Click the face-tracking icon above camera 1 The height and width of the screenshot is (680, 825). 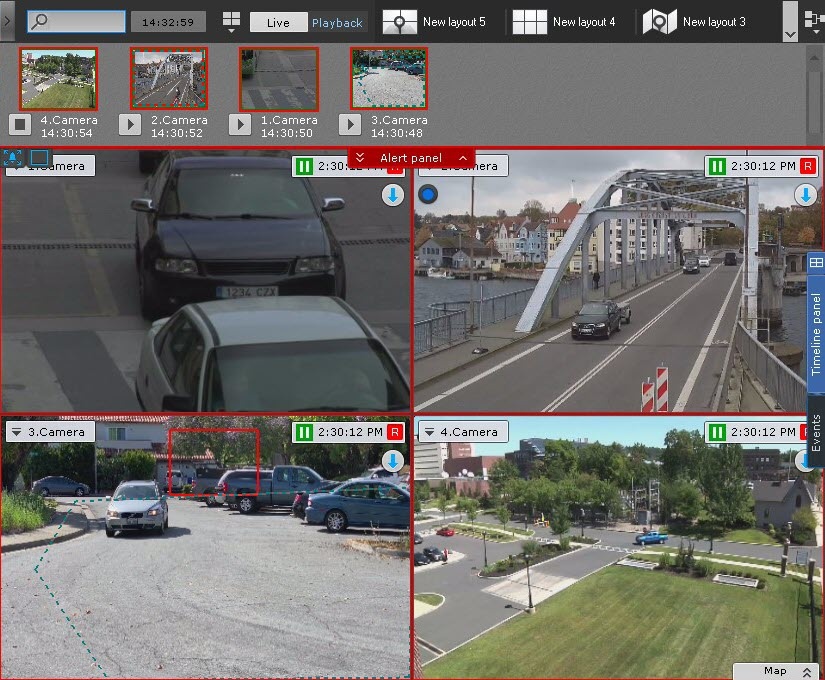(13, 157)
